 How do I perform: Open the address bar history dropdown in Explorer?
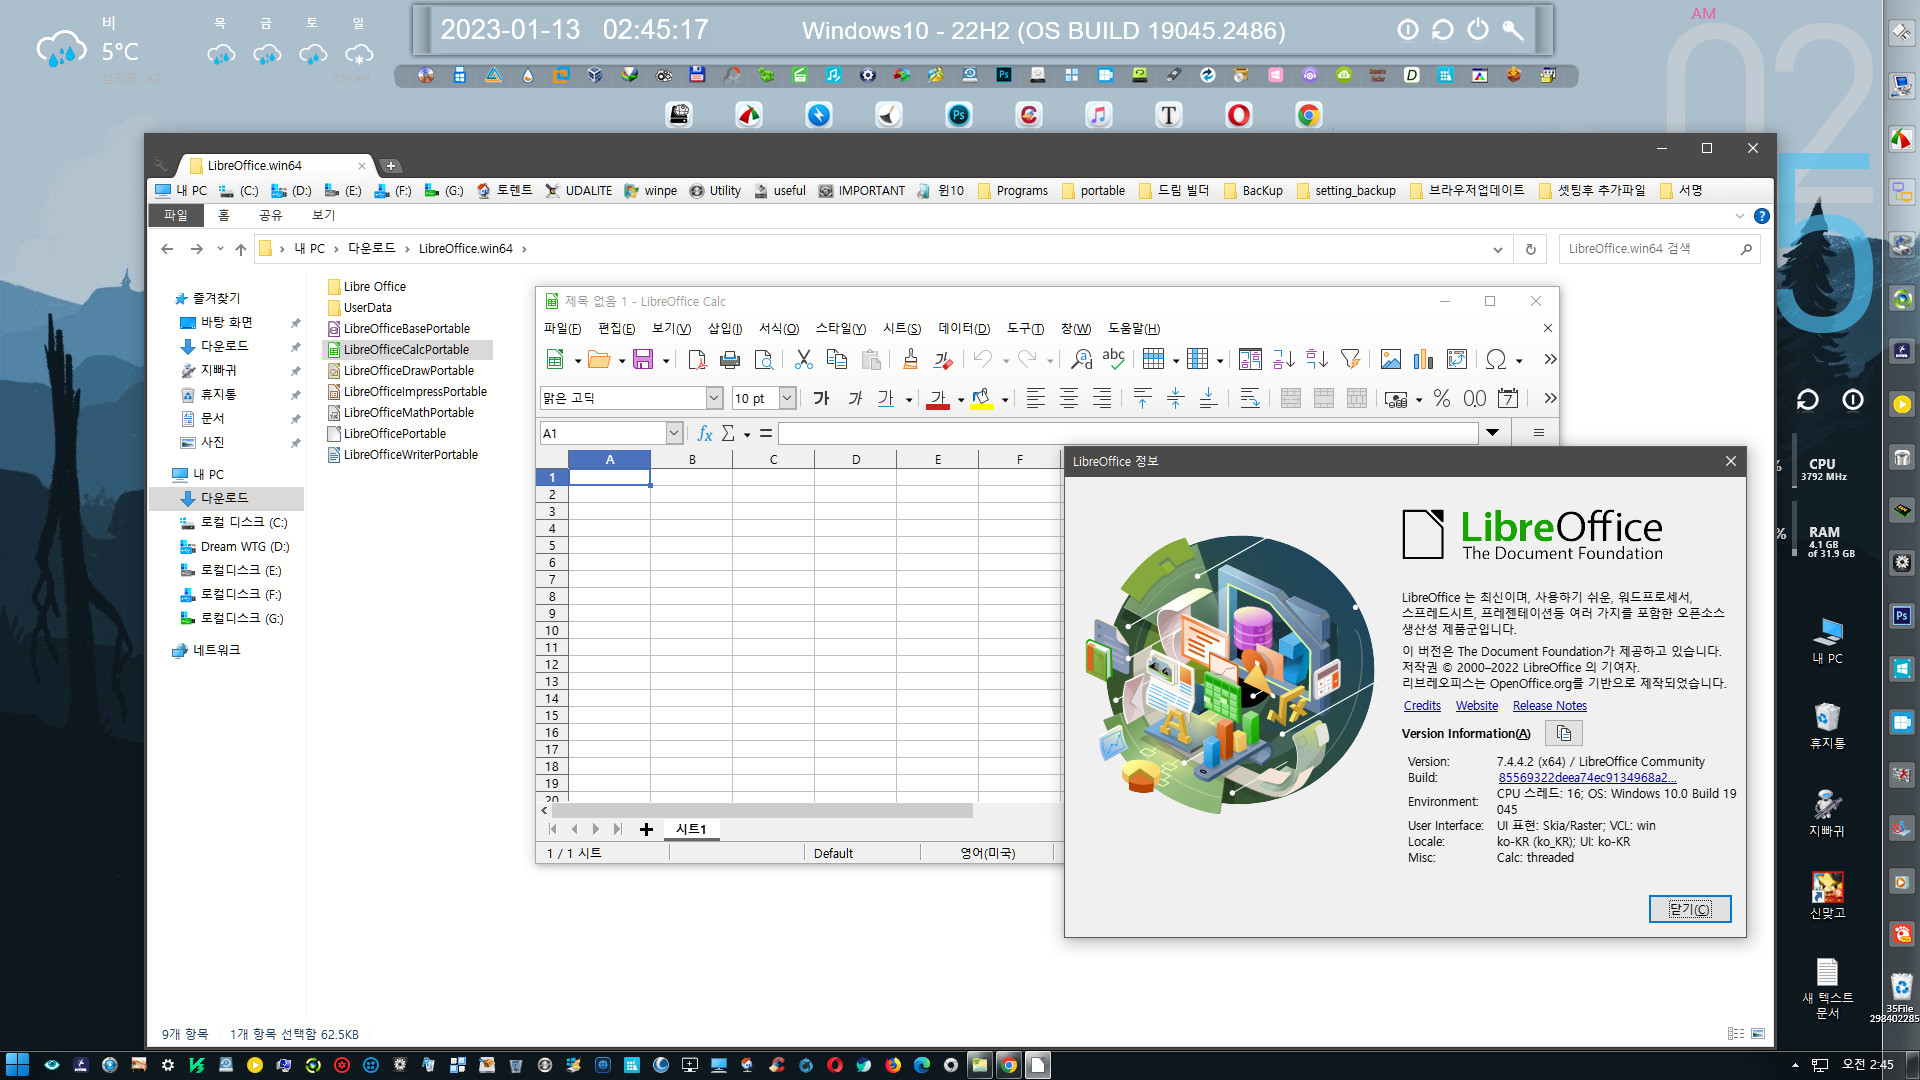[1497, 250]
